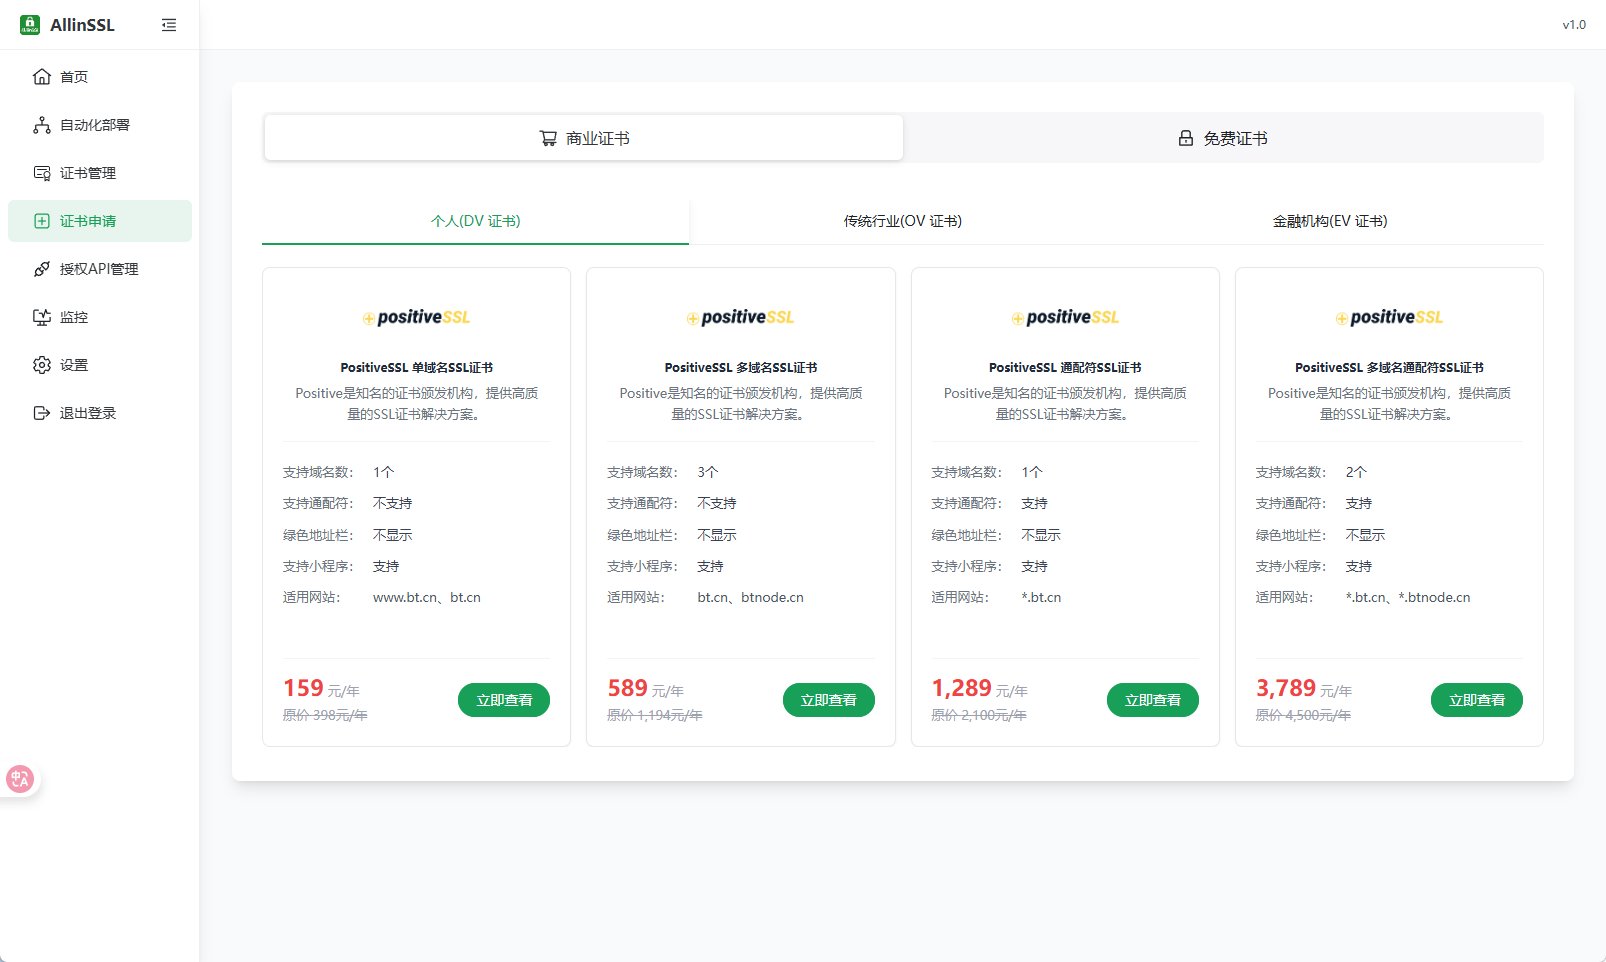The width and height of the screenshot is (1606, 962).
Task: Click the domain count value 2个
Action: pos(1356,472)
